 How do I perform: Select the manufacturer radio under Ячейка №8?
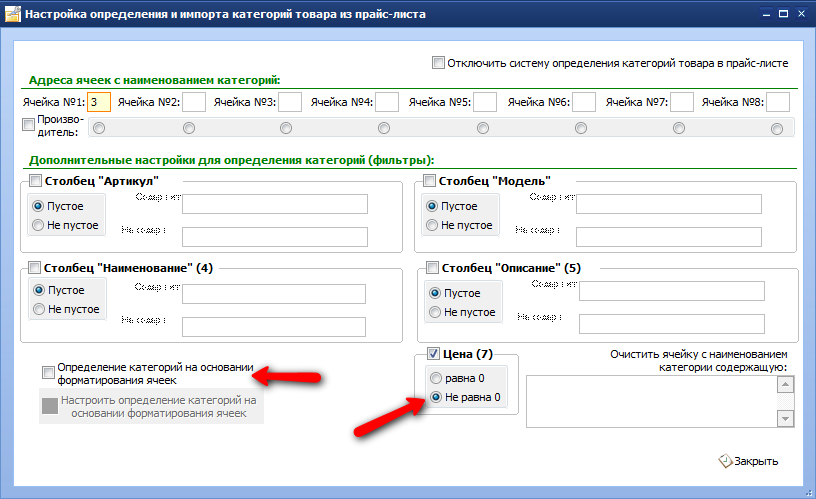pyautogui.click(x=777, y=129)
